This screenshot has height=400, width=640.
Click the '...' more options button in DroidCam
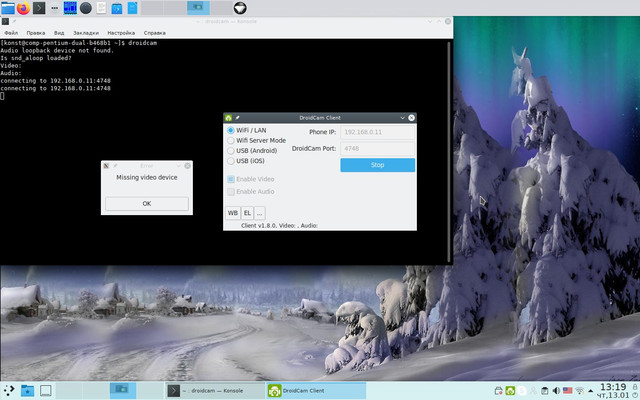tap(260, 213)
